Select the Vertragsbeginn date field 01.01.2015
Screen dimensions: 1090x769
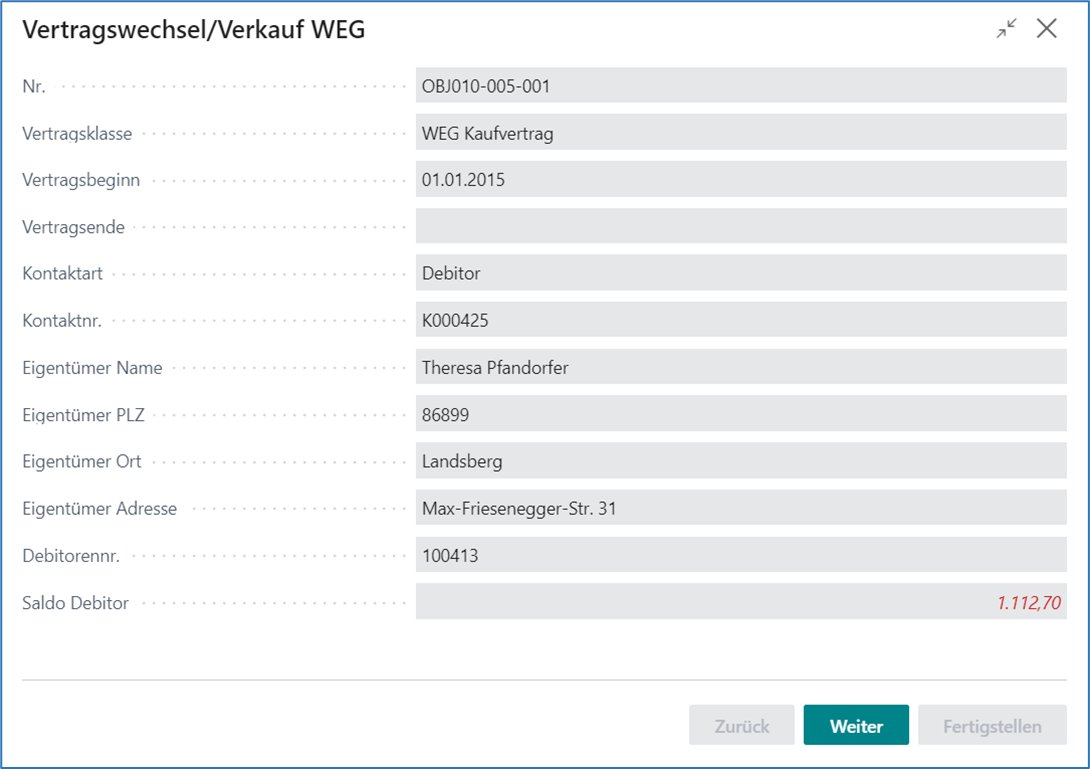[x=740, y=180]
